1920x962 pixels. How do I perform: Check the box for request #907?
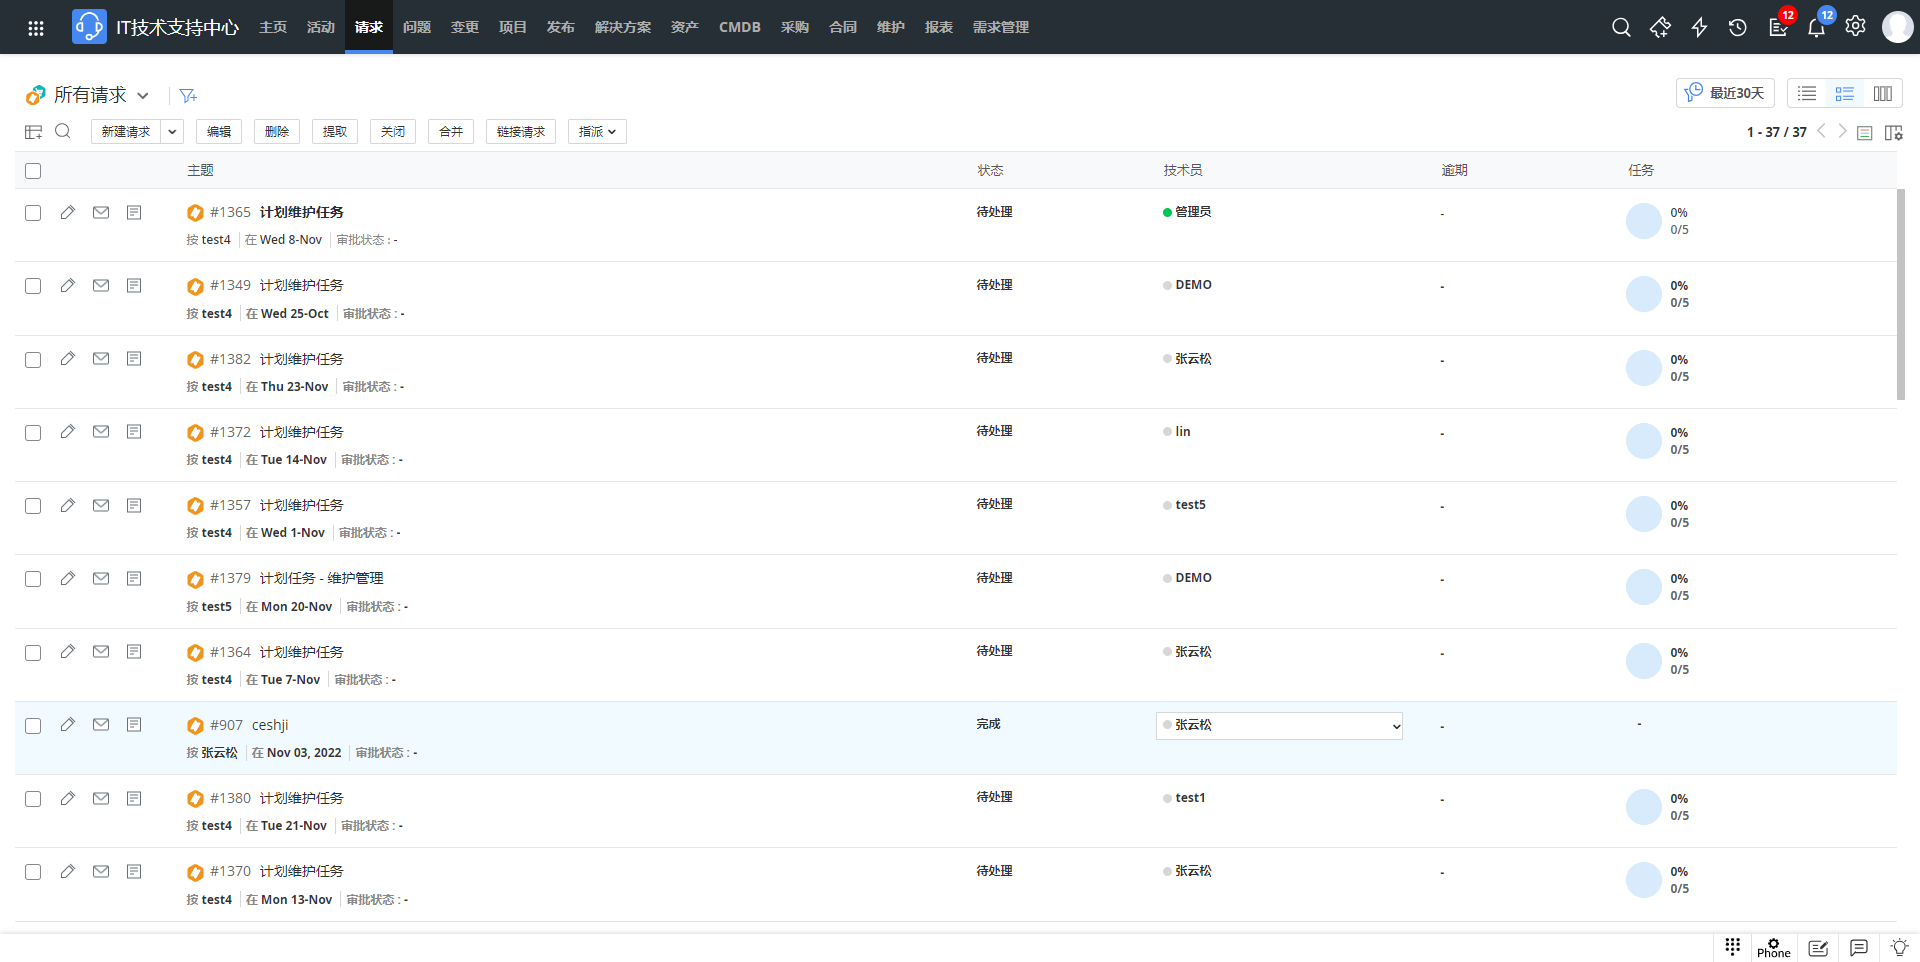33,726
